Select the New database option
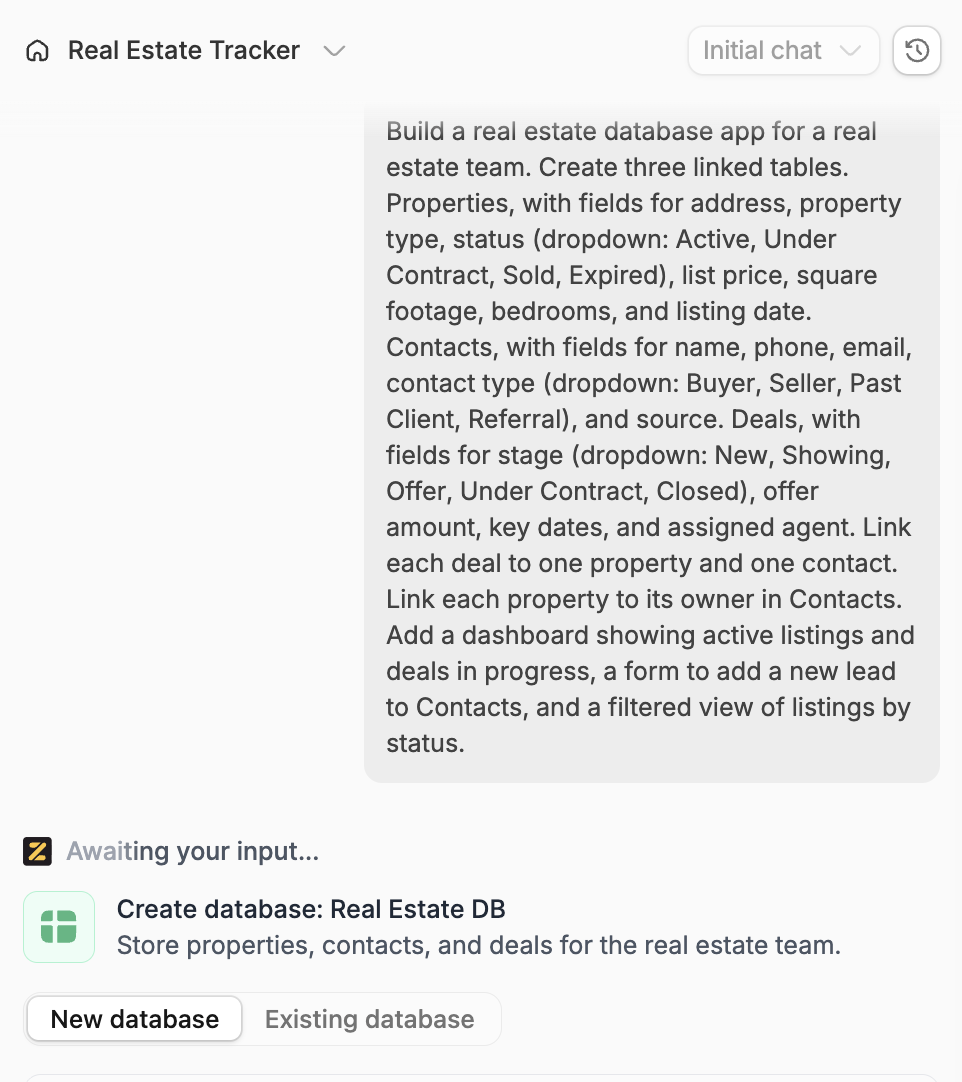Screen dimensions: 962x1082 pos(135,1019)
